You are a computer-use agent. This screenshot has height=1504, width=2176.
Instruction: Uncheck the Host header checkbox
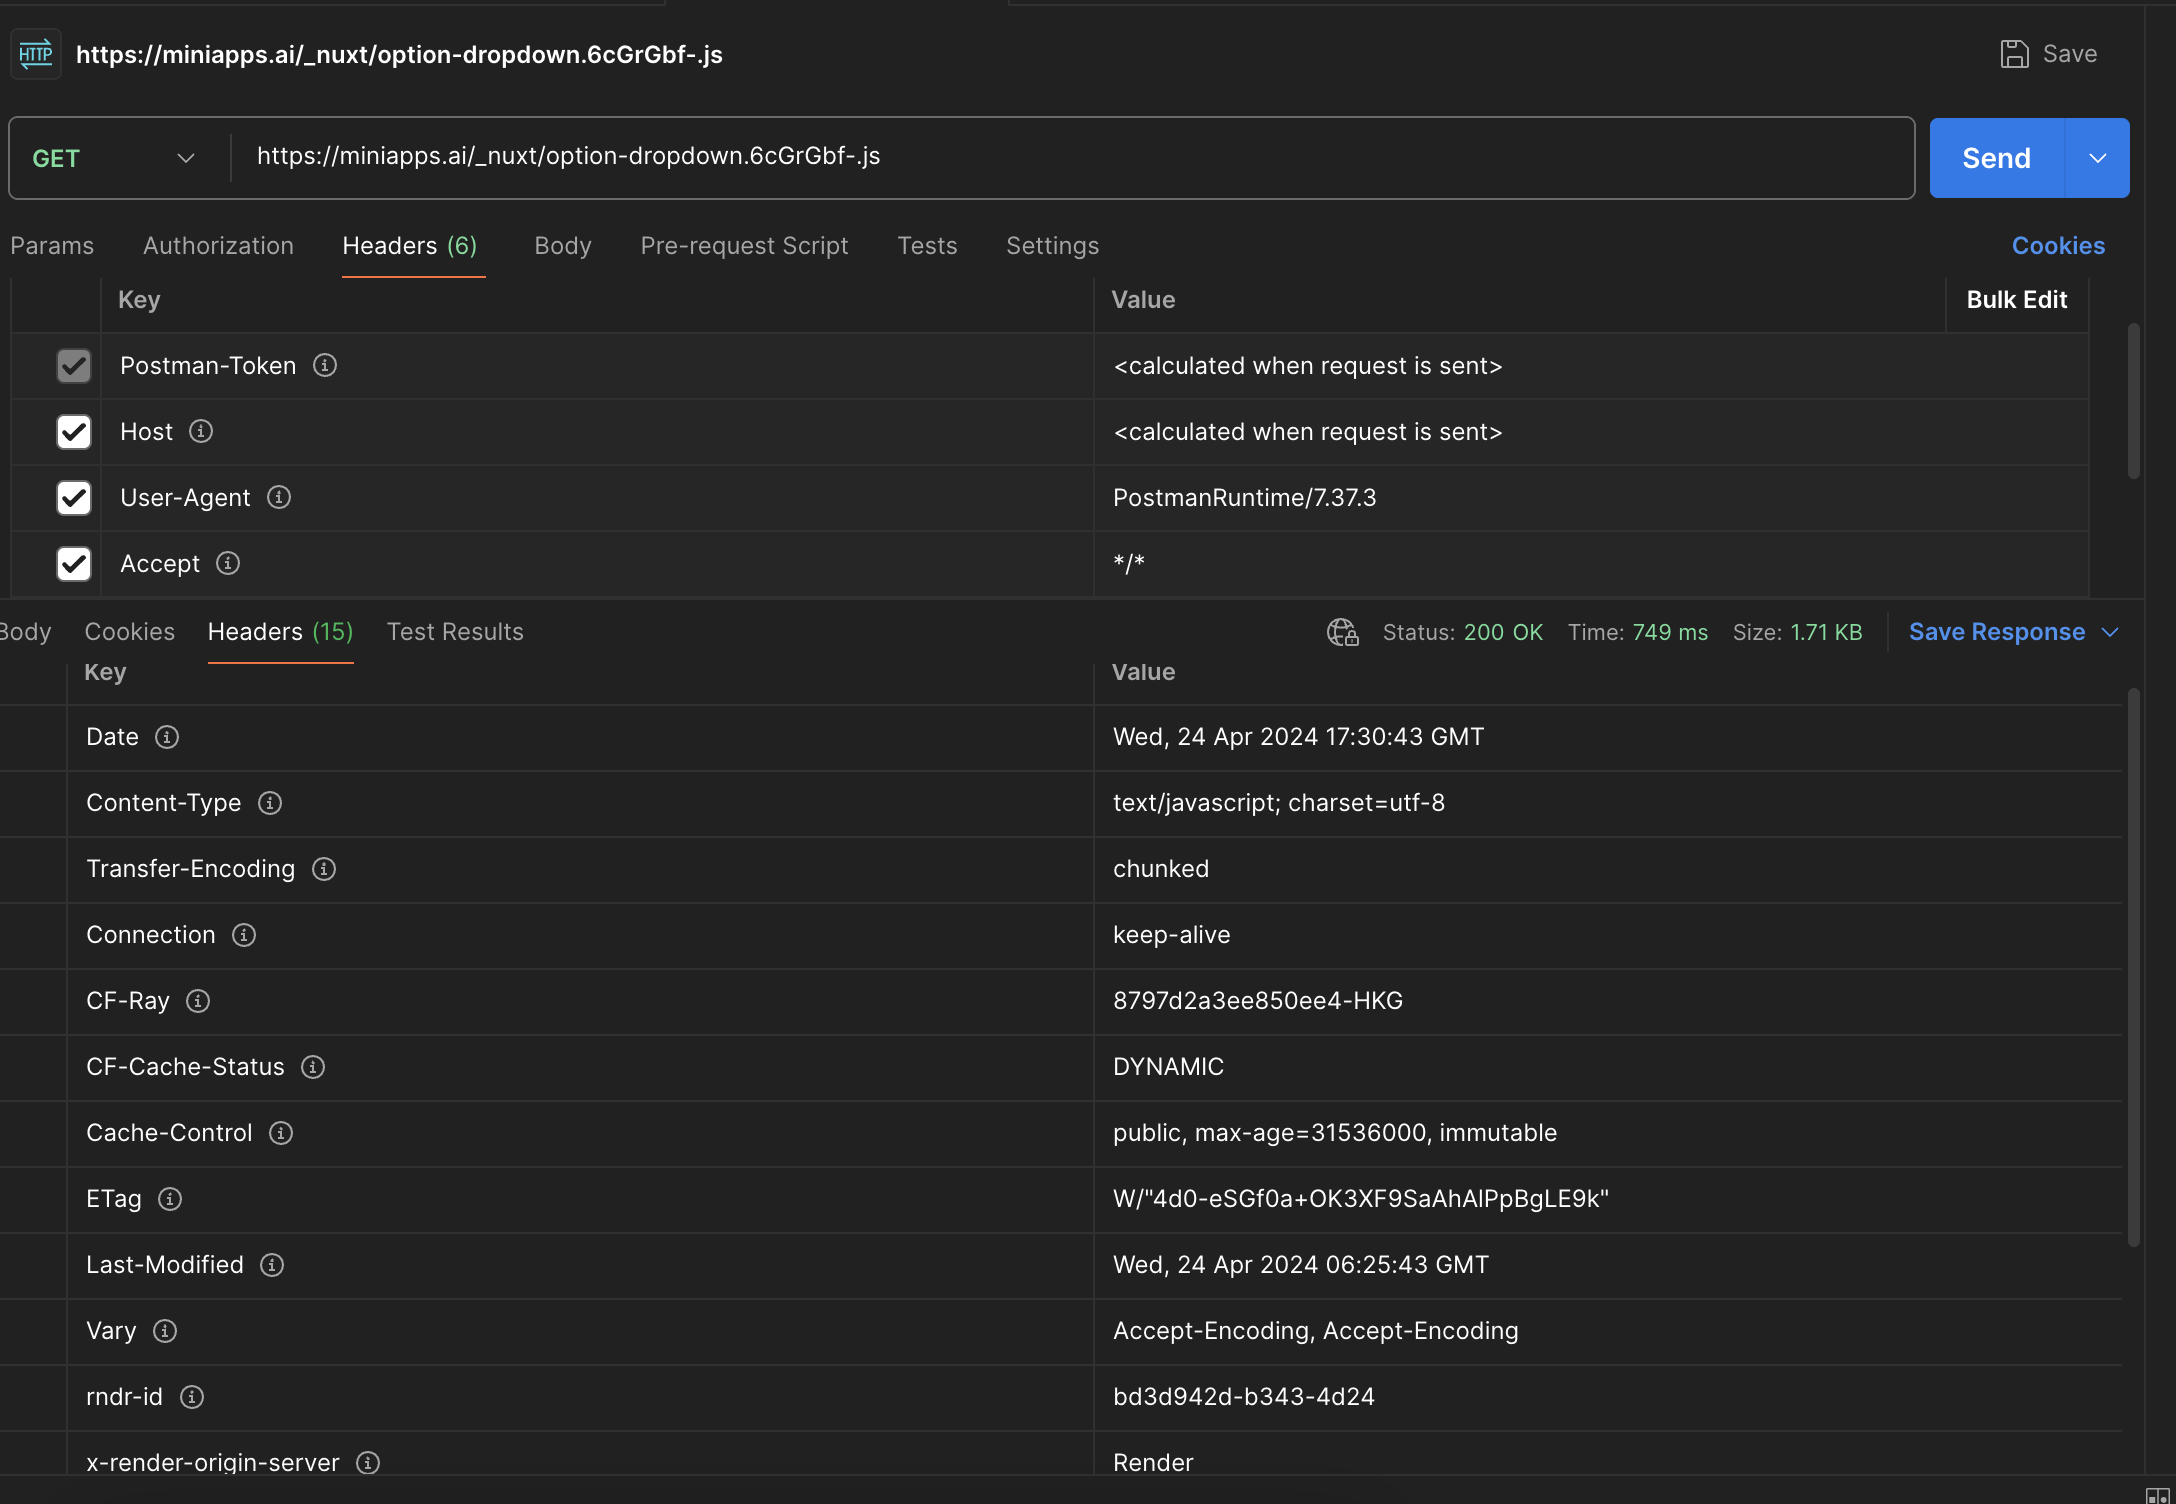[x=74, y=432]
